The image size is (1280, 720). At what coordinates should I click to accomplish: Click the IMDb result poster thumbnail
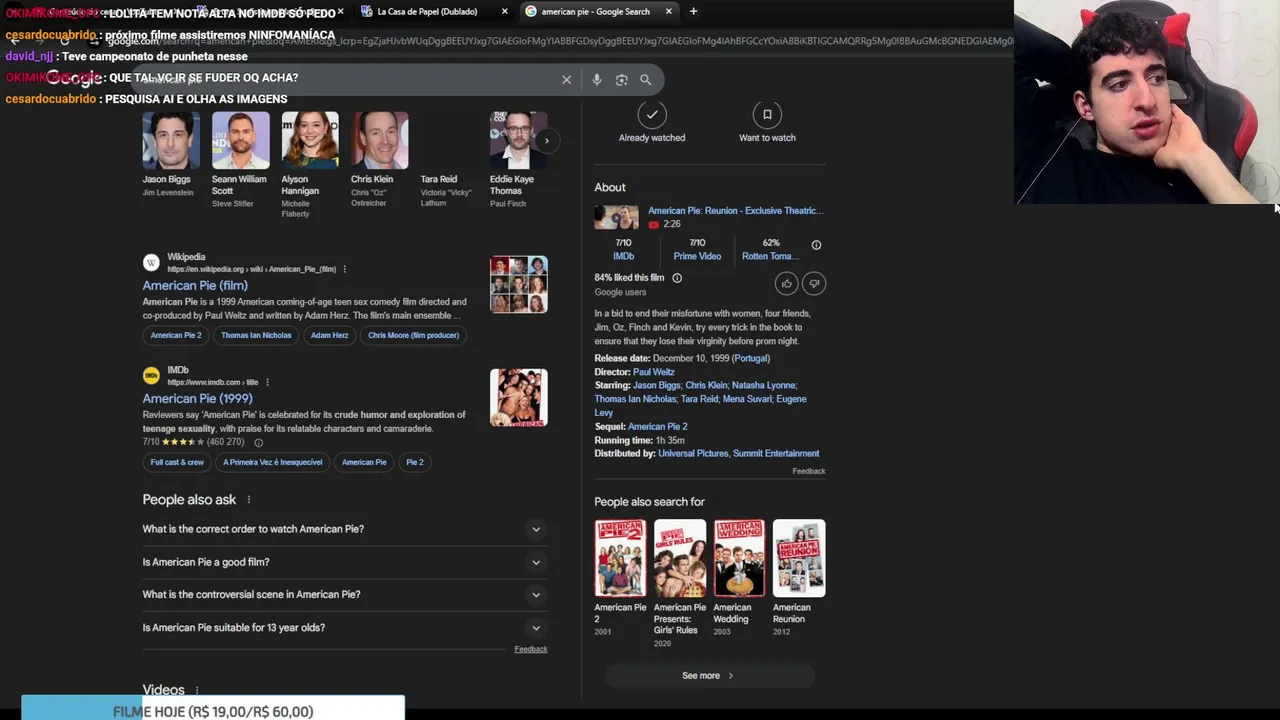(x=519, y=398)
